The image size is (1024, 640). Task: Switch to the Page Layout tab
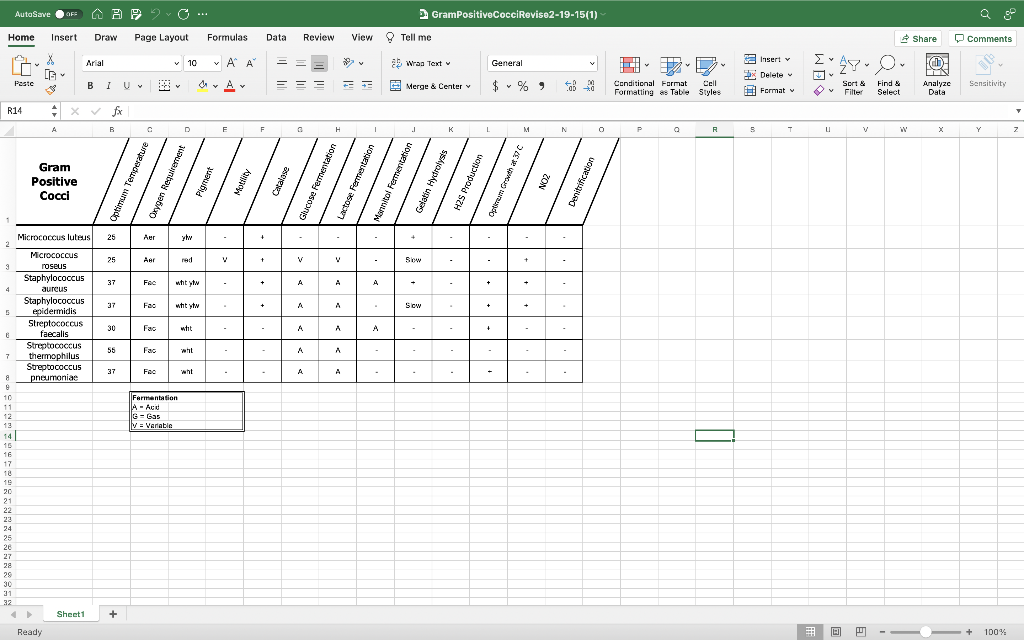point(161,37)
